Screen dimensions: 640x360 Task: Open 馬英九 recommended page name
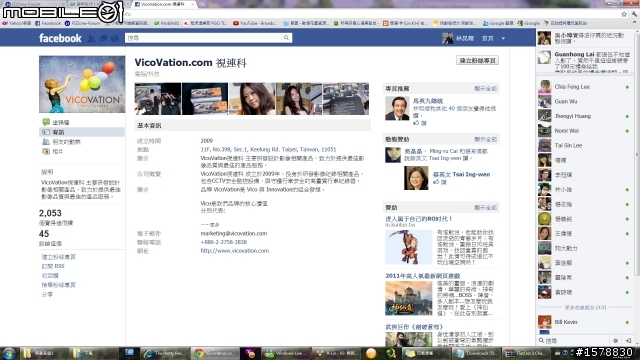tap(428, 101)
